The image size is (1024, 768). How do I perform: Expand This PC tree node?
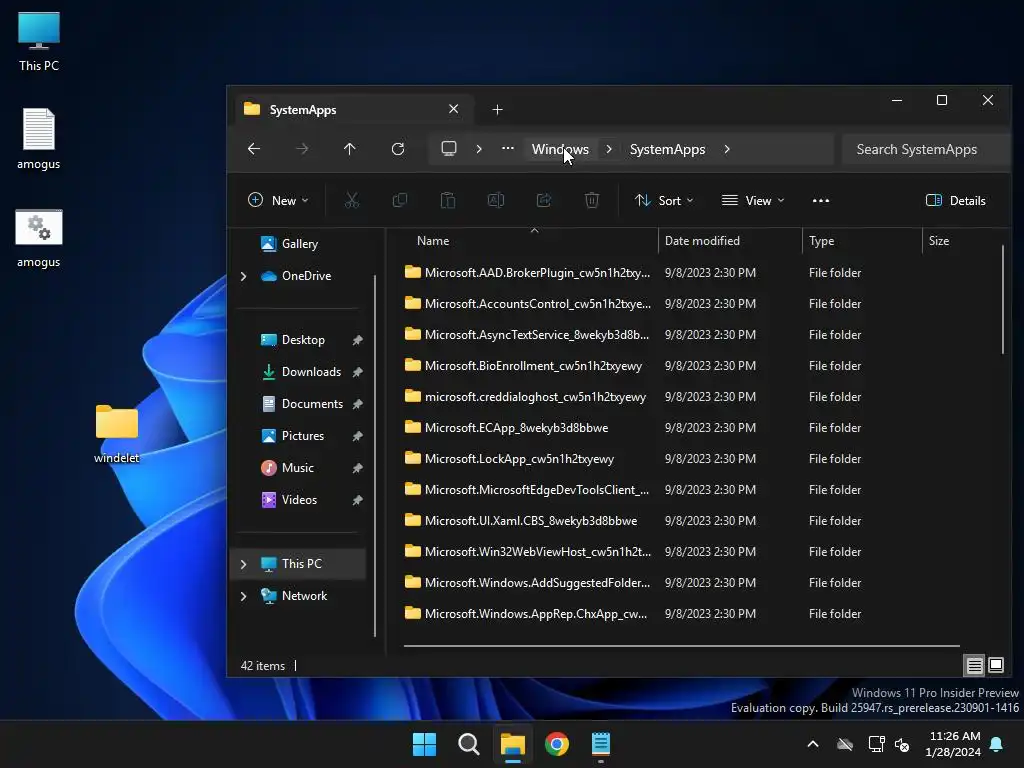click(x=244, y=564)
